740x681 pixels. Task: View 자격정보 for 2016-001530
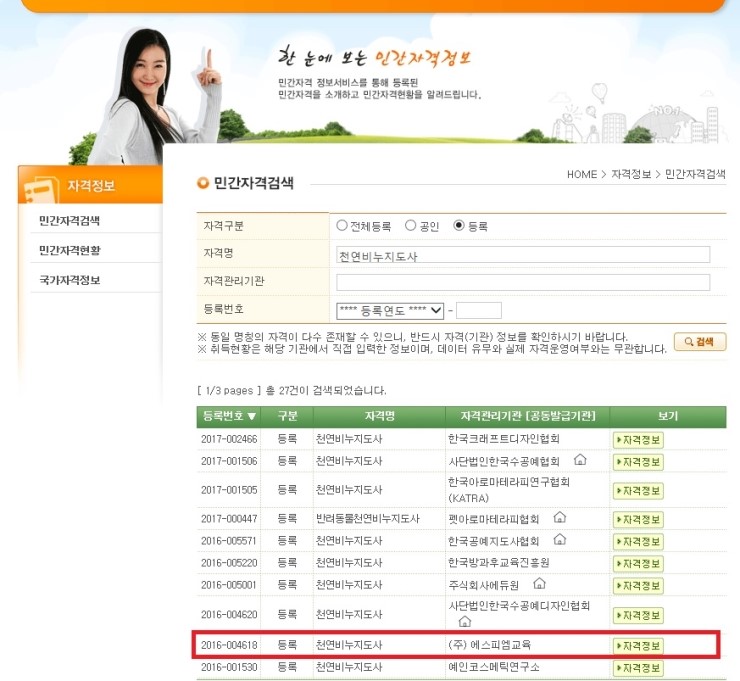(639, 668)
